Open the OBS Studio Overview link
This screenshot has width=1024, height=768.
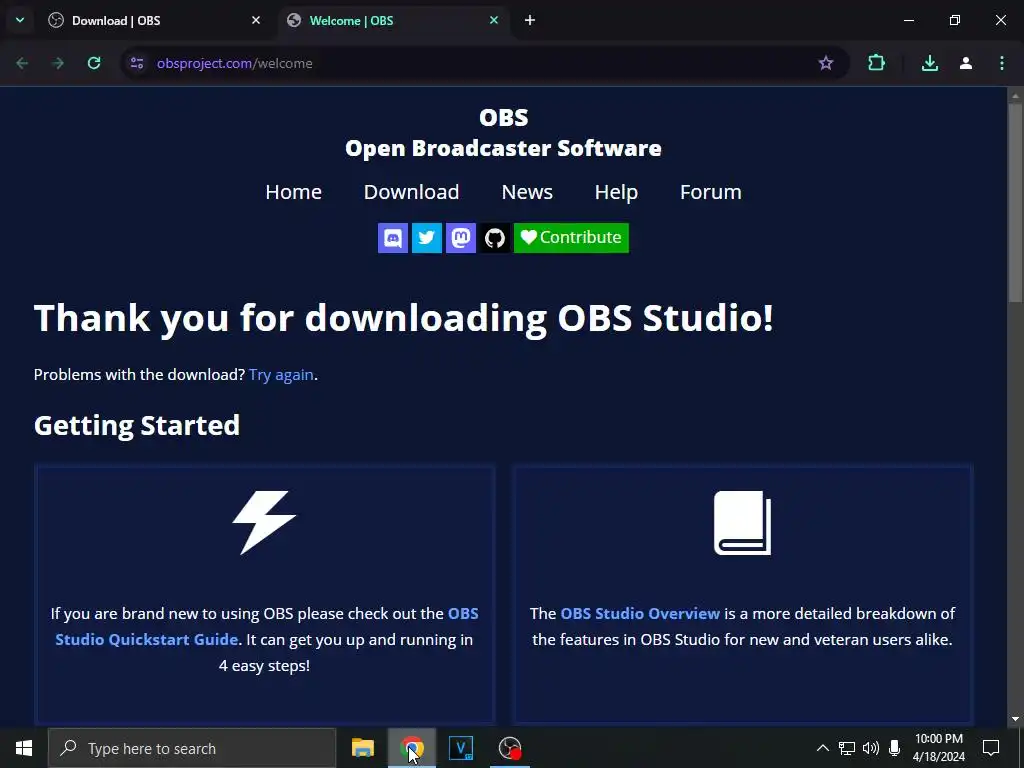tap(640, 614)
